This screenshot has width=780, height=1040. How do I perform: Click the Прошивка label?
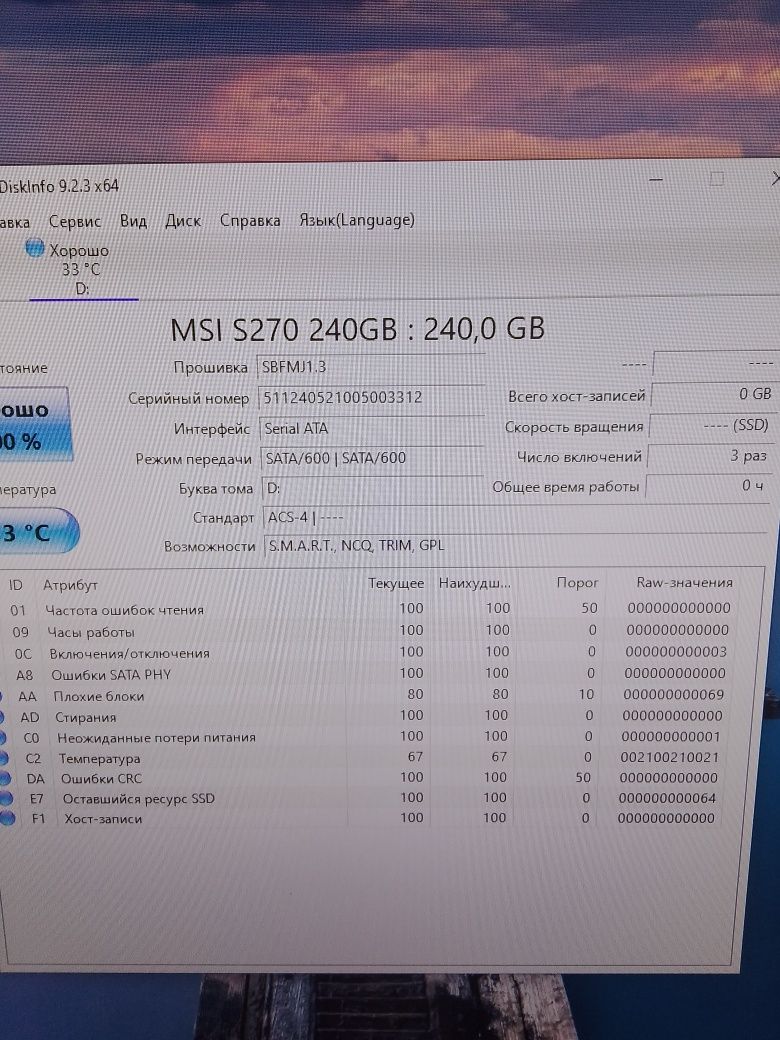click(x=210, y=367)
